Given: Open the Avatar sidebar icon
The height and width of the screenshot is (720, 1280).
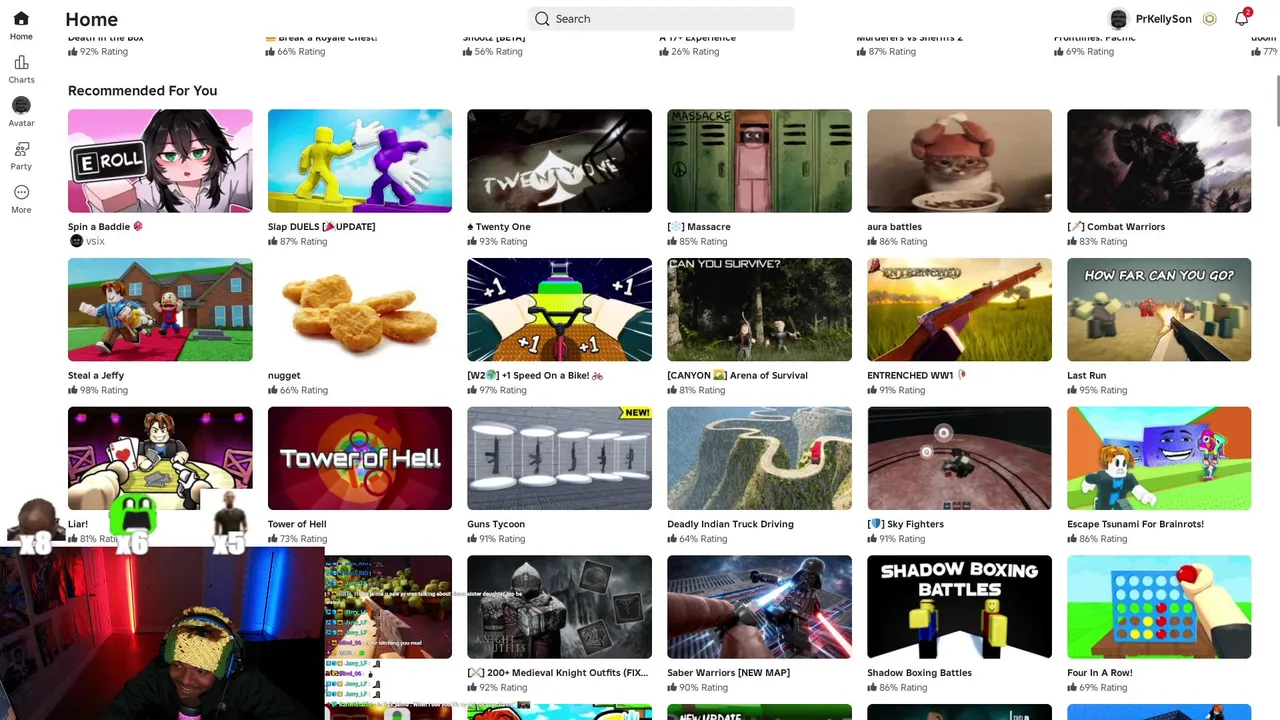Looking at the screenshot, I should (x=21, y=105).
